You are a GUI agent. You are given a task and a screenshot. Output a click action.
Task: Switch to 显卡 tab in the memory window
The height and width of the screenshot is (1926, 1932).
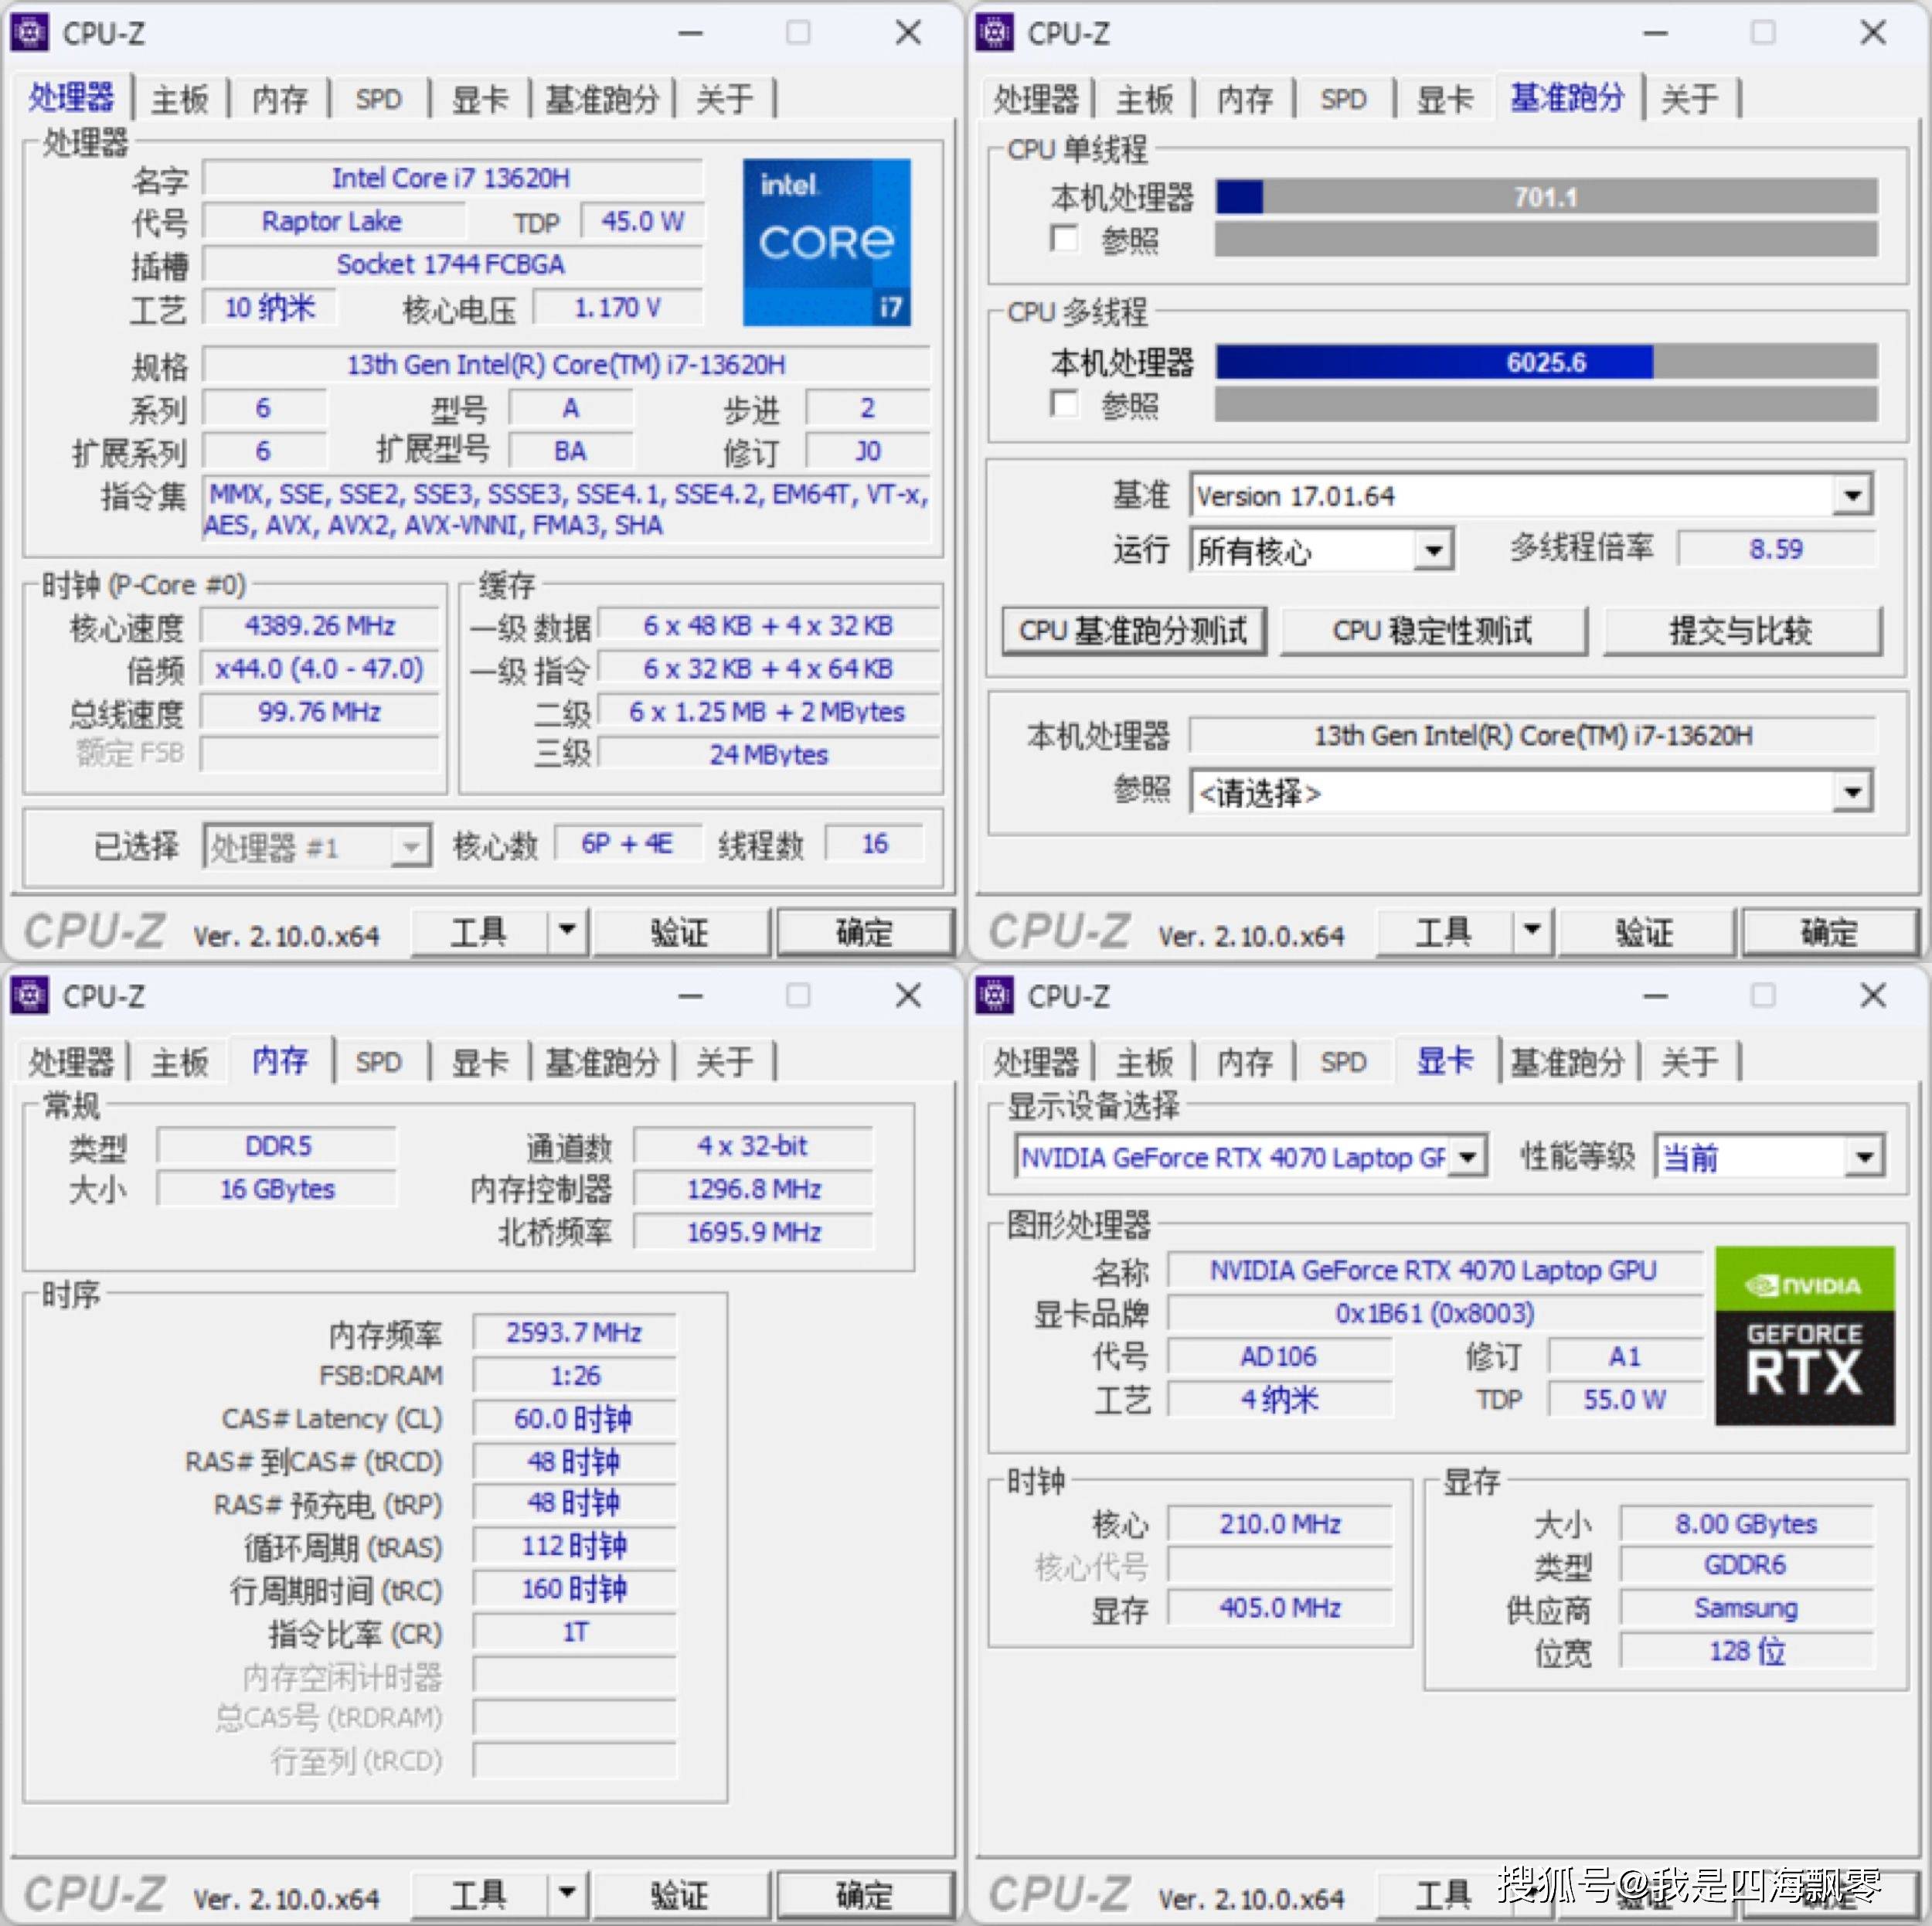[480, 1062]
